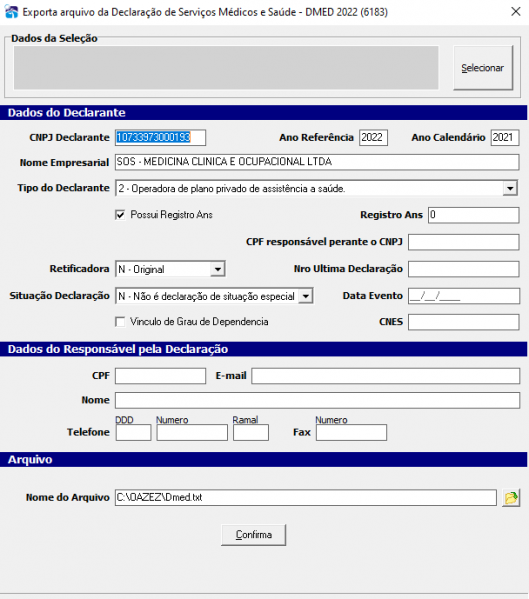Click the Arquivo section header
Image resolution: width=529 pixels, height=599 pixels.
tap(264, 460)
